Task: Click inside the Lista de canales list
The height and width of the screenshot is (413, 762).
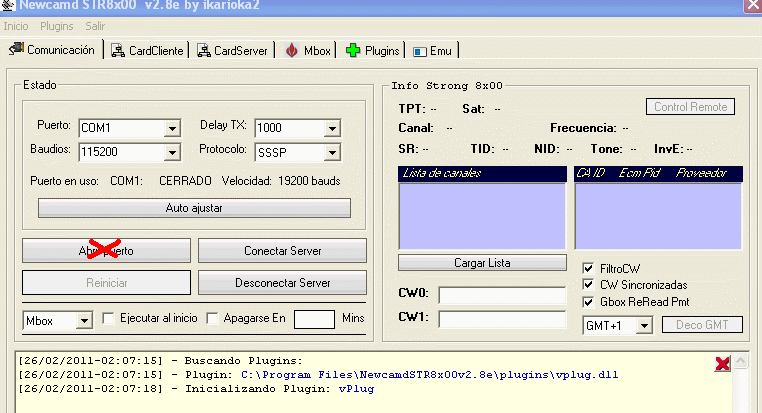Action: click(482, 216)
